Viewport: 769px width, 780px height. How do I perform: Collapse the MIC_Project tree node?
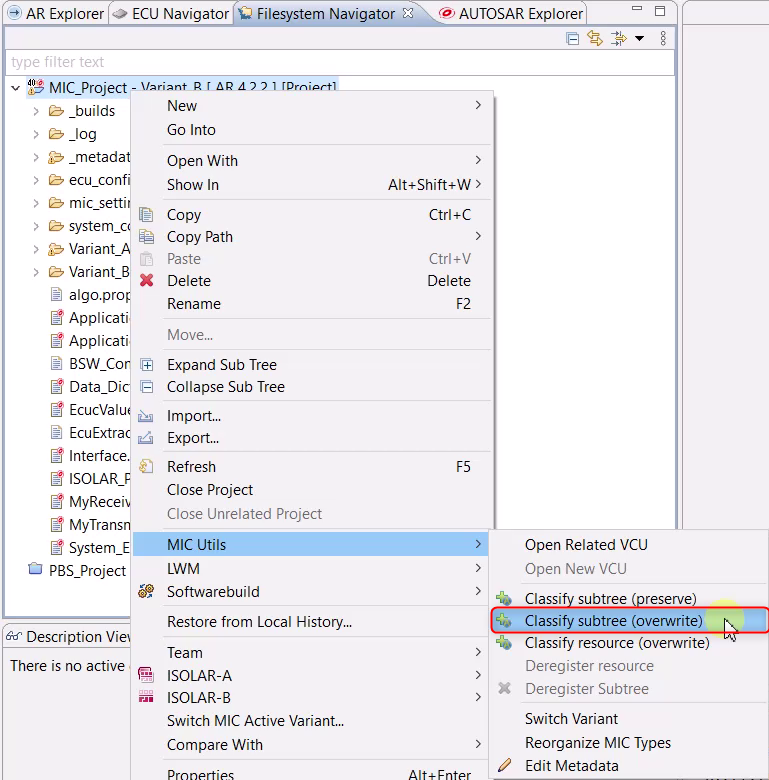tap(15, 88)
